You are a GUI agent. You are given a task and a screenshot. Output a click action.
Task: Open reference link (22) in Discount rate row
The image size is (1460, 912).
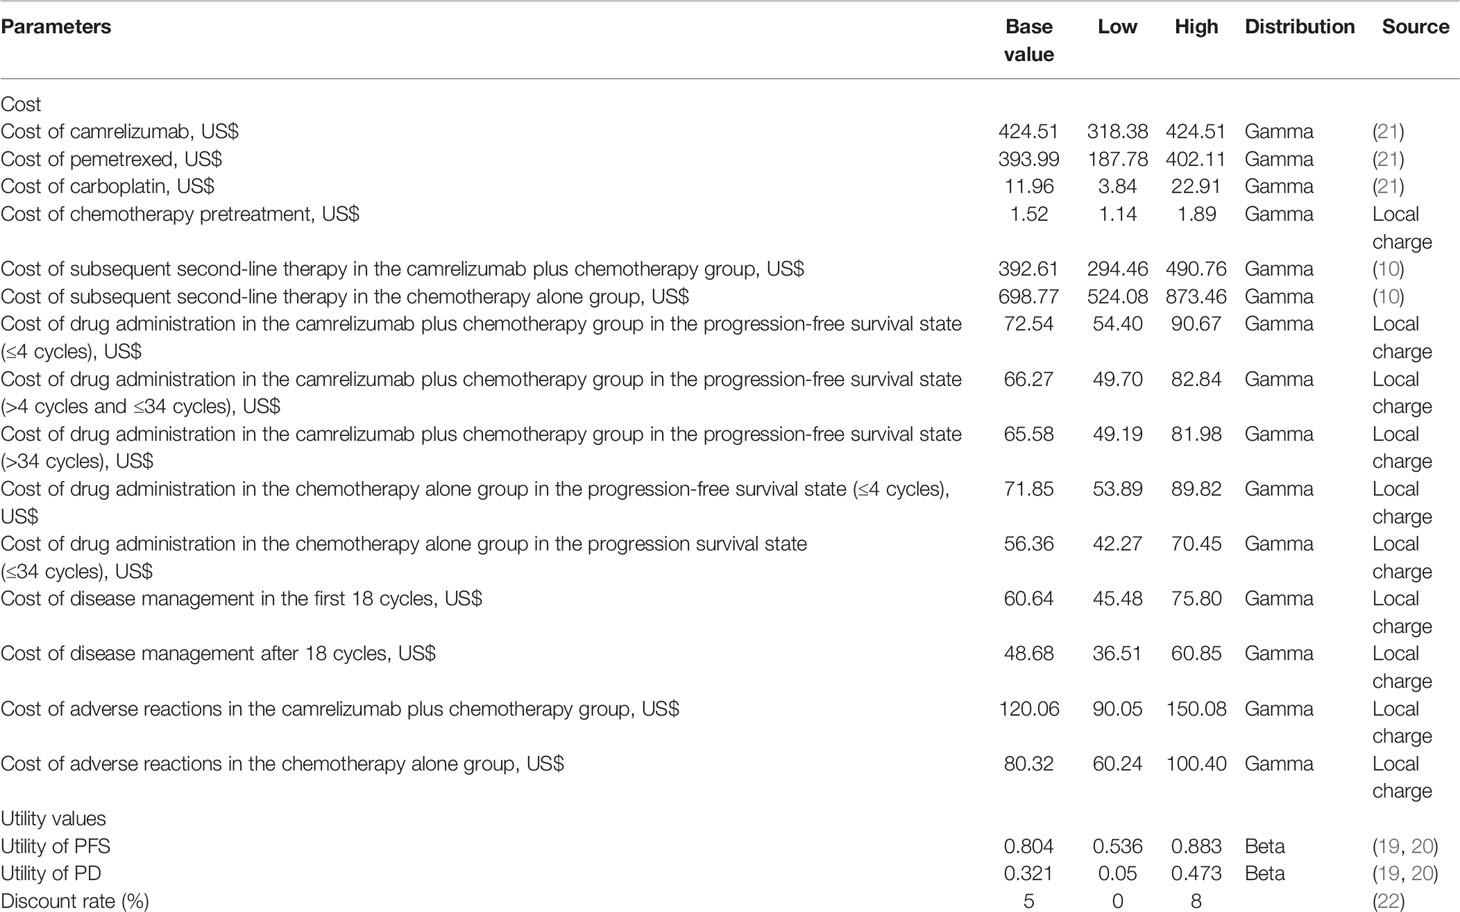pos(1388,901)
